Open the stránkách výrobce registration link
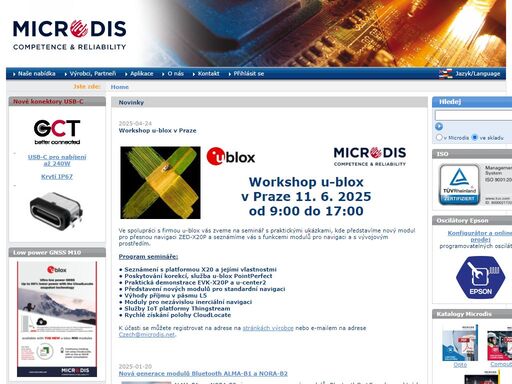Screen dimensions: 512x384 click(268, 328)
